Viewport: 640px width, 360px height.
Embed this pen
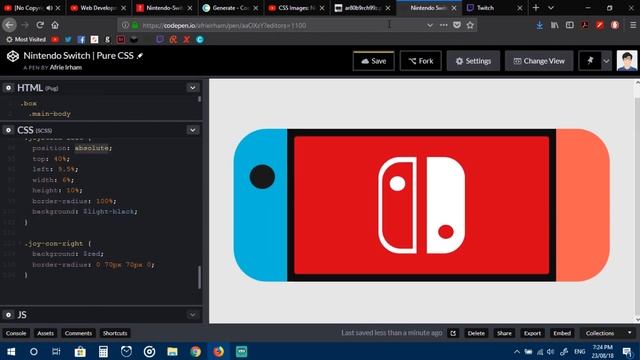click(x=562, y=333)
